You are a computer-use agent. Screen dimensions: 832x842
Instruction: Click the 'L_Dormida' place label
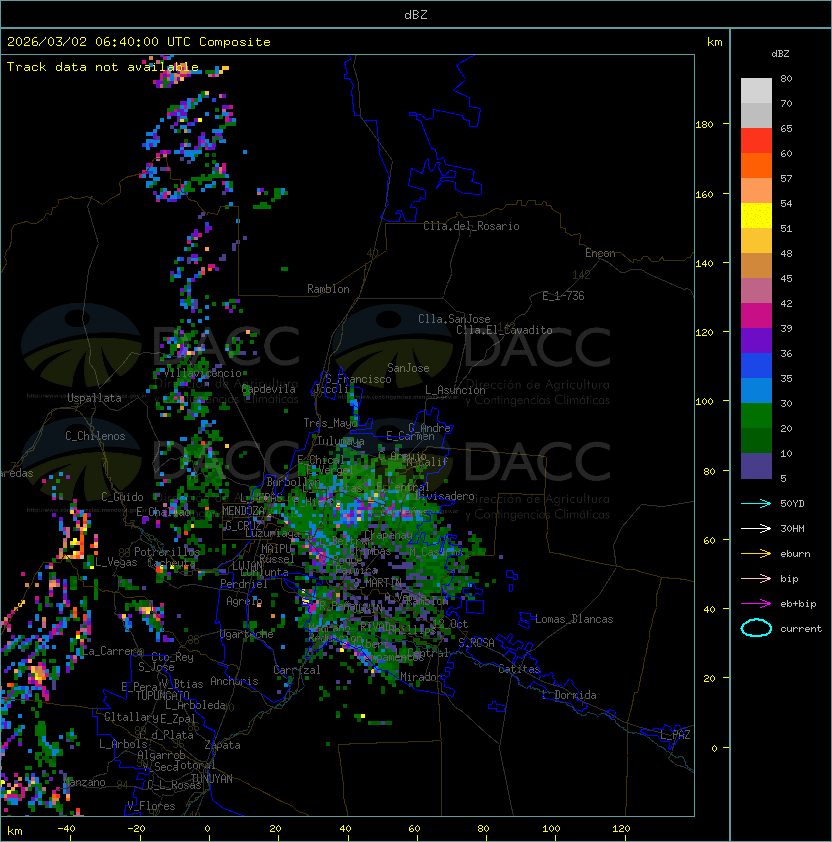coord(569,695)
